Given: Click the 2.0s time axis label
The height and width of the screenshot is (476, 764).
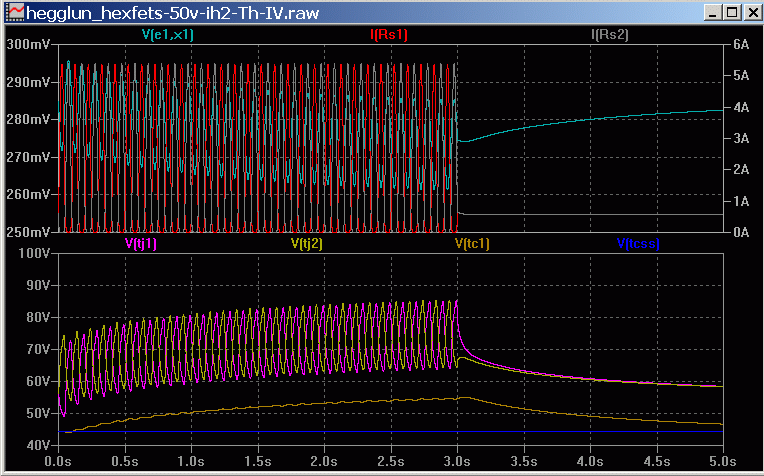Looking at the screenshot, I should (x=324, y=461).
